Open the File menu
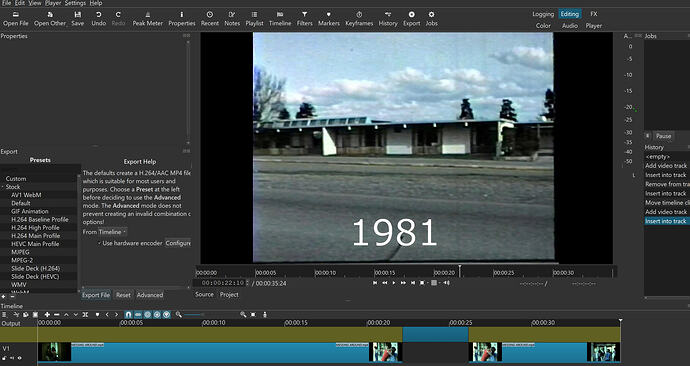Image resolution: width=690 pixels, height=366 pixels. click(x=6, y=3)
